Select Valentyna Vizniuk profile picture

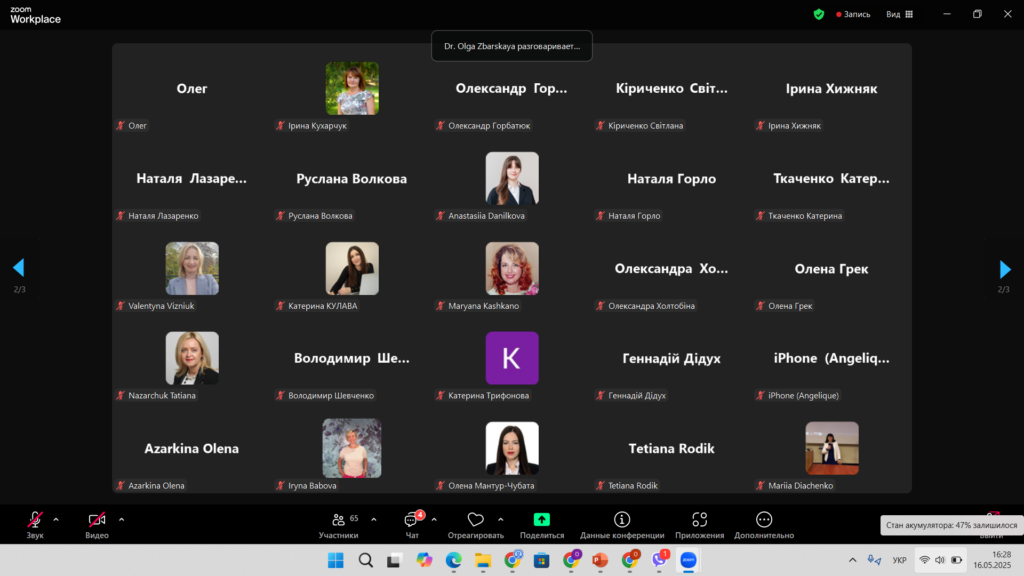192,268
